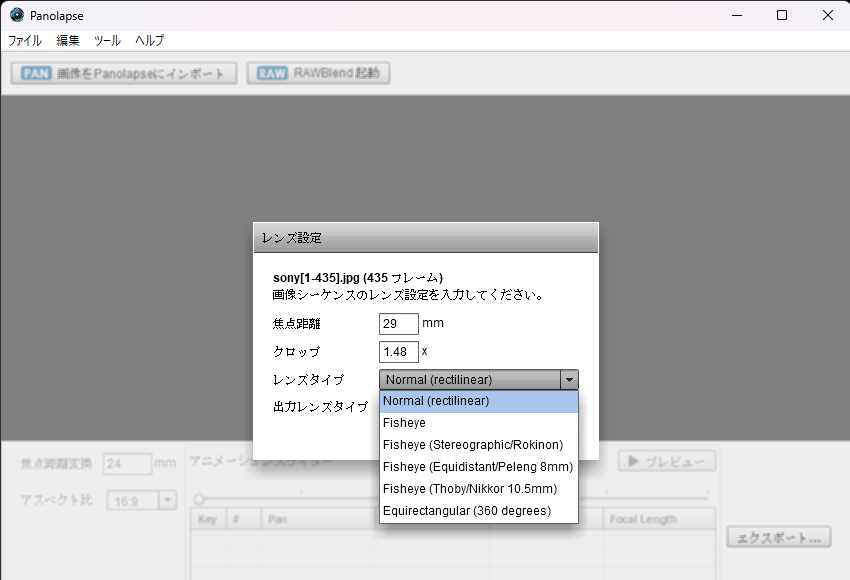
Task: Launch RAWBlend from the toolbar
Action: (x=318, y=73)
